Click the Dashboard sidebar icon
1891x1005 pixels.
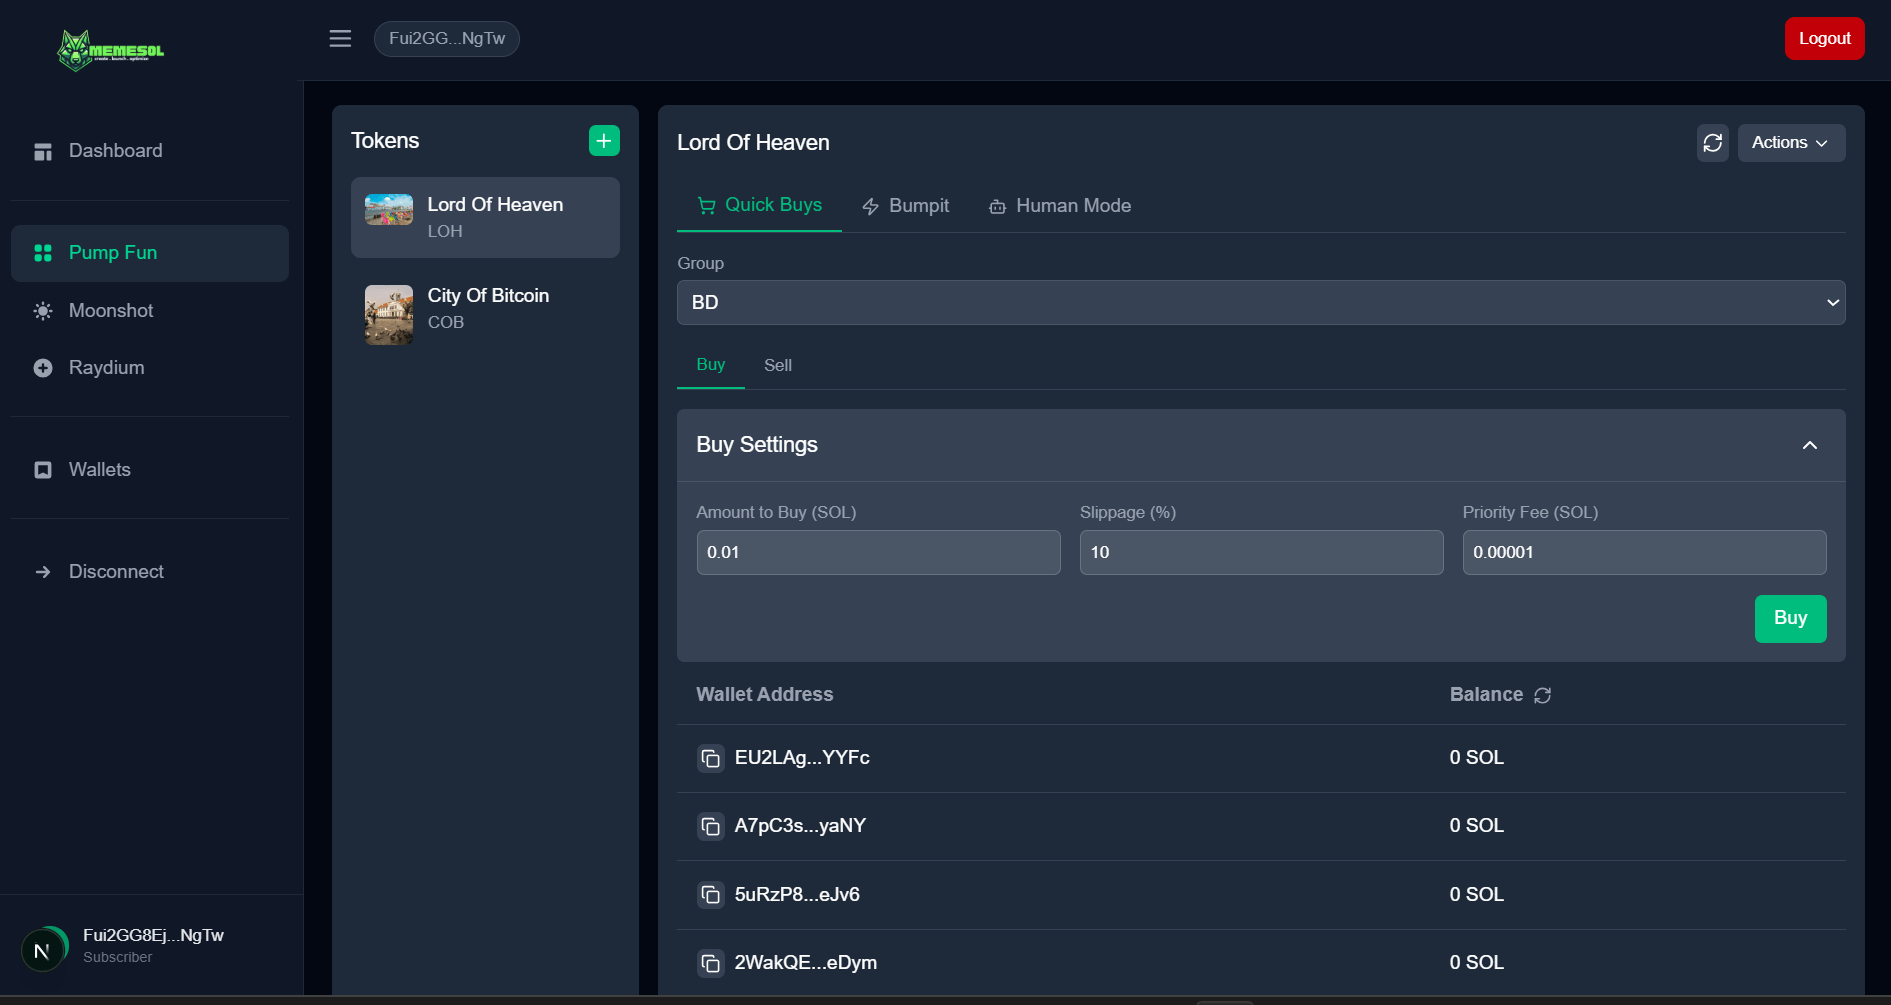(x=43, y=151)
